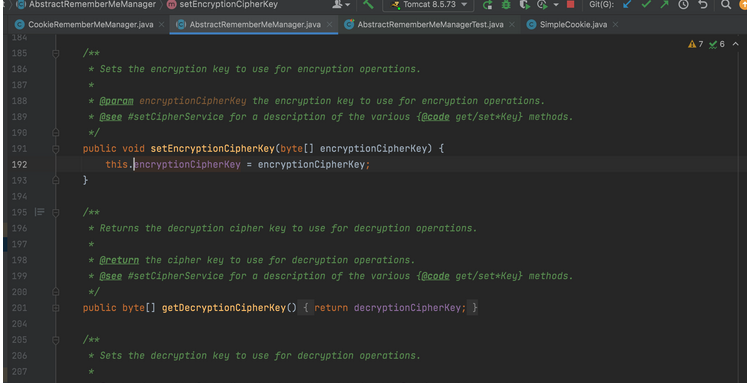Collapse Javadoc fold marker at line 205

pos(56,340)
